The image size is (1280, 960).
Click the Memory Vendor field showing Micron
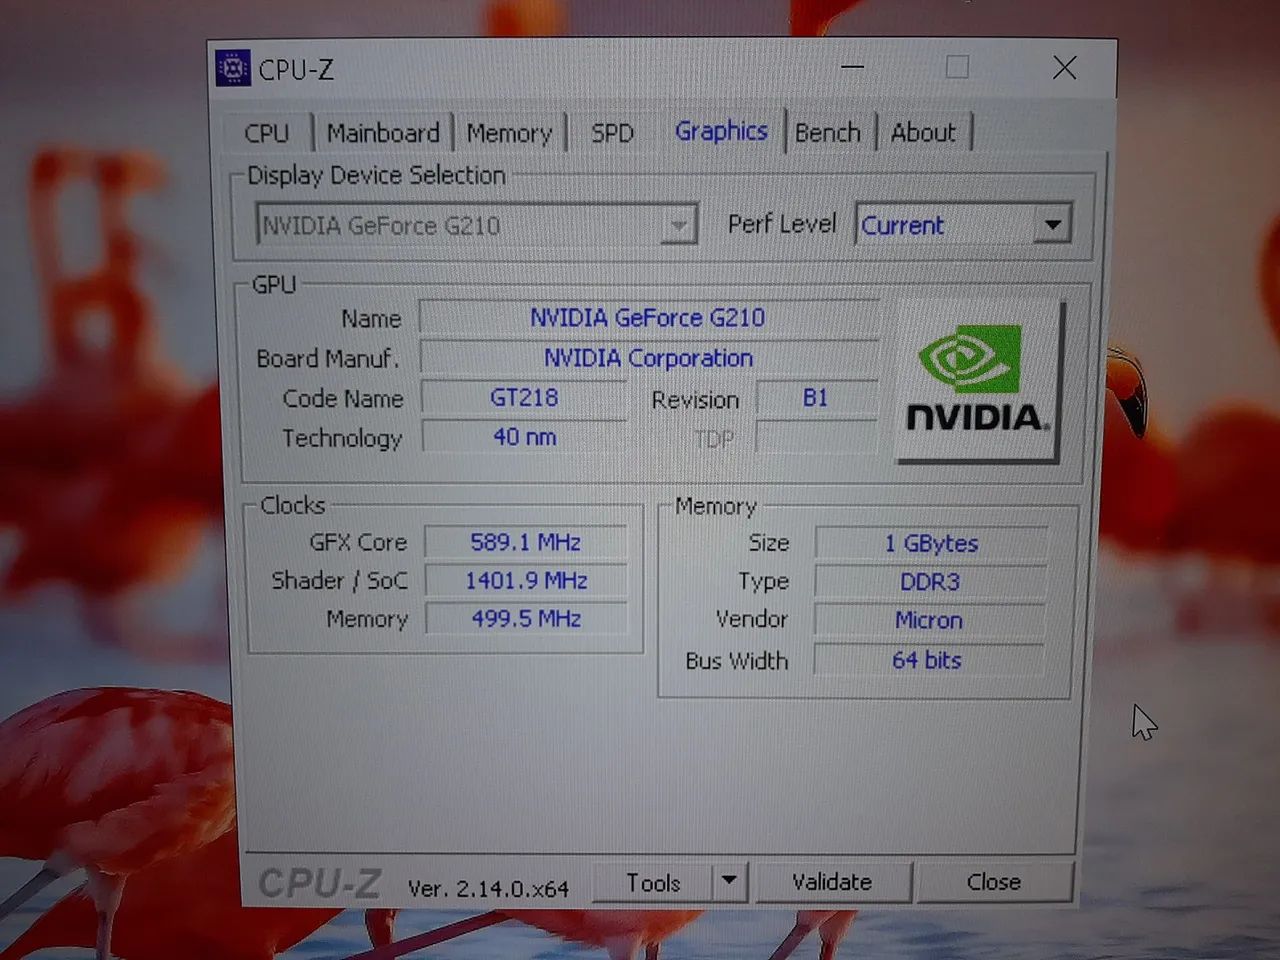(x=928, y=620)
